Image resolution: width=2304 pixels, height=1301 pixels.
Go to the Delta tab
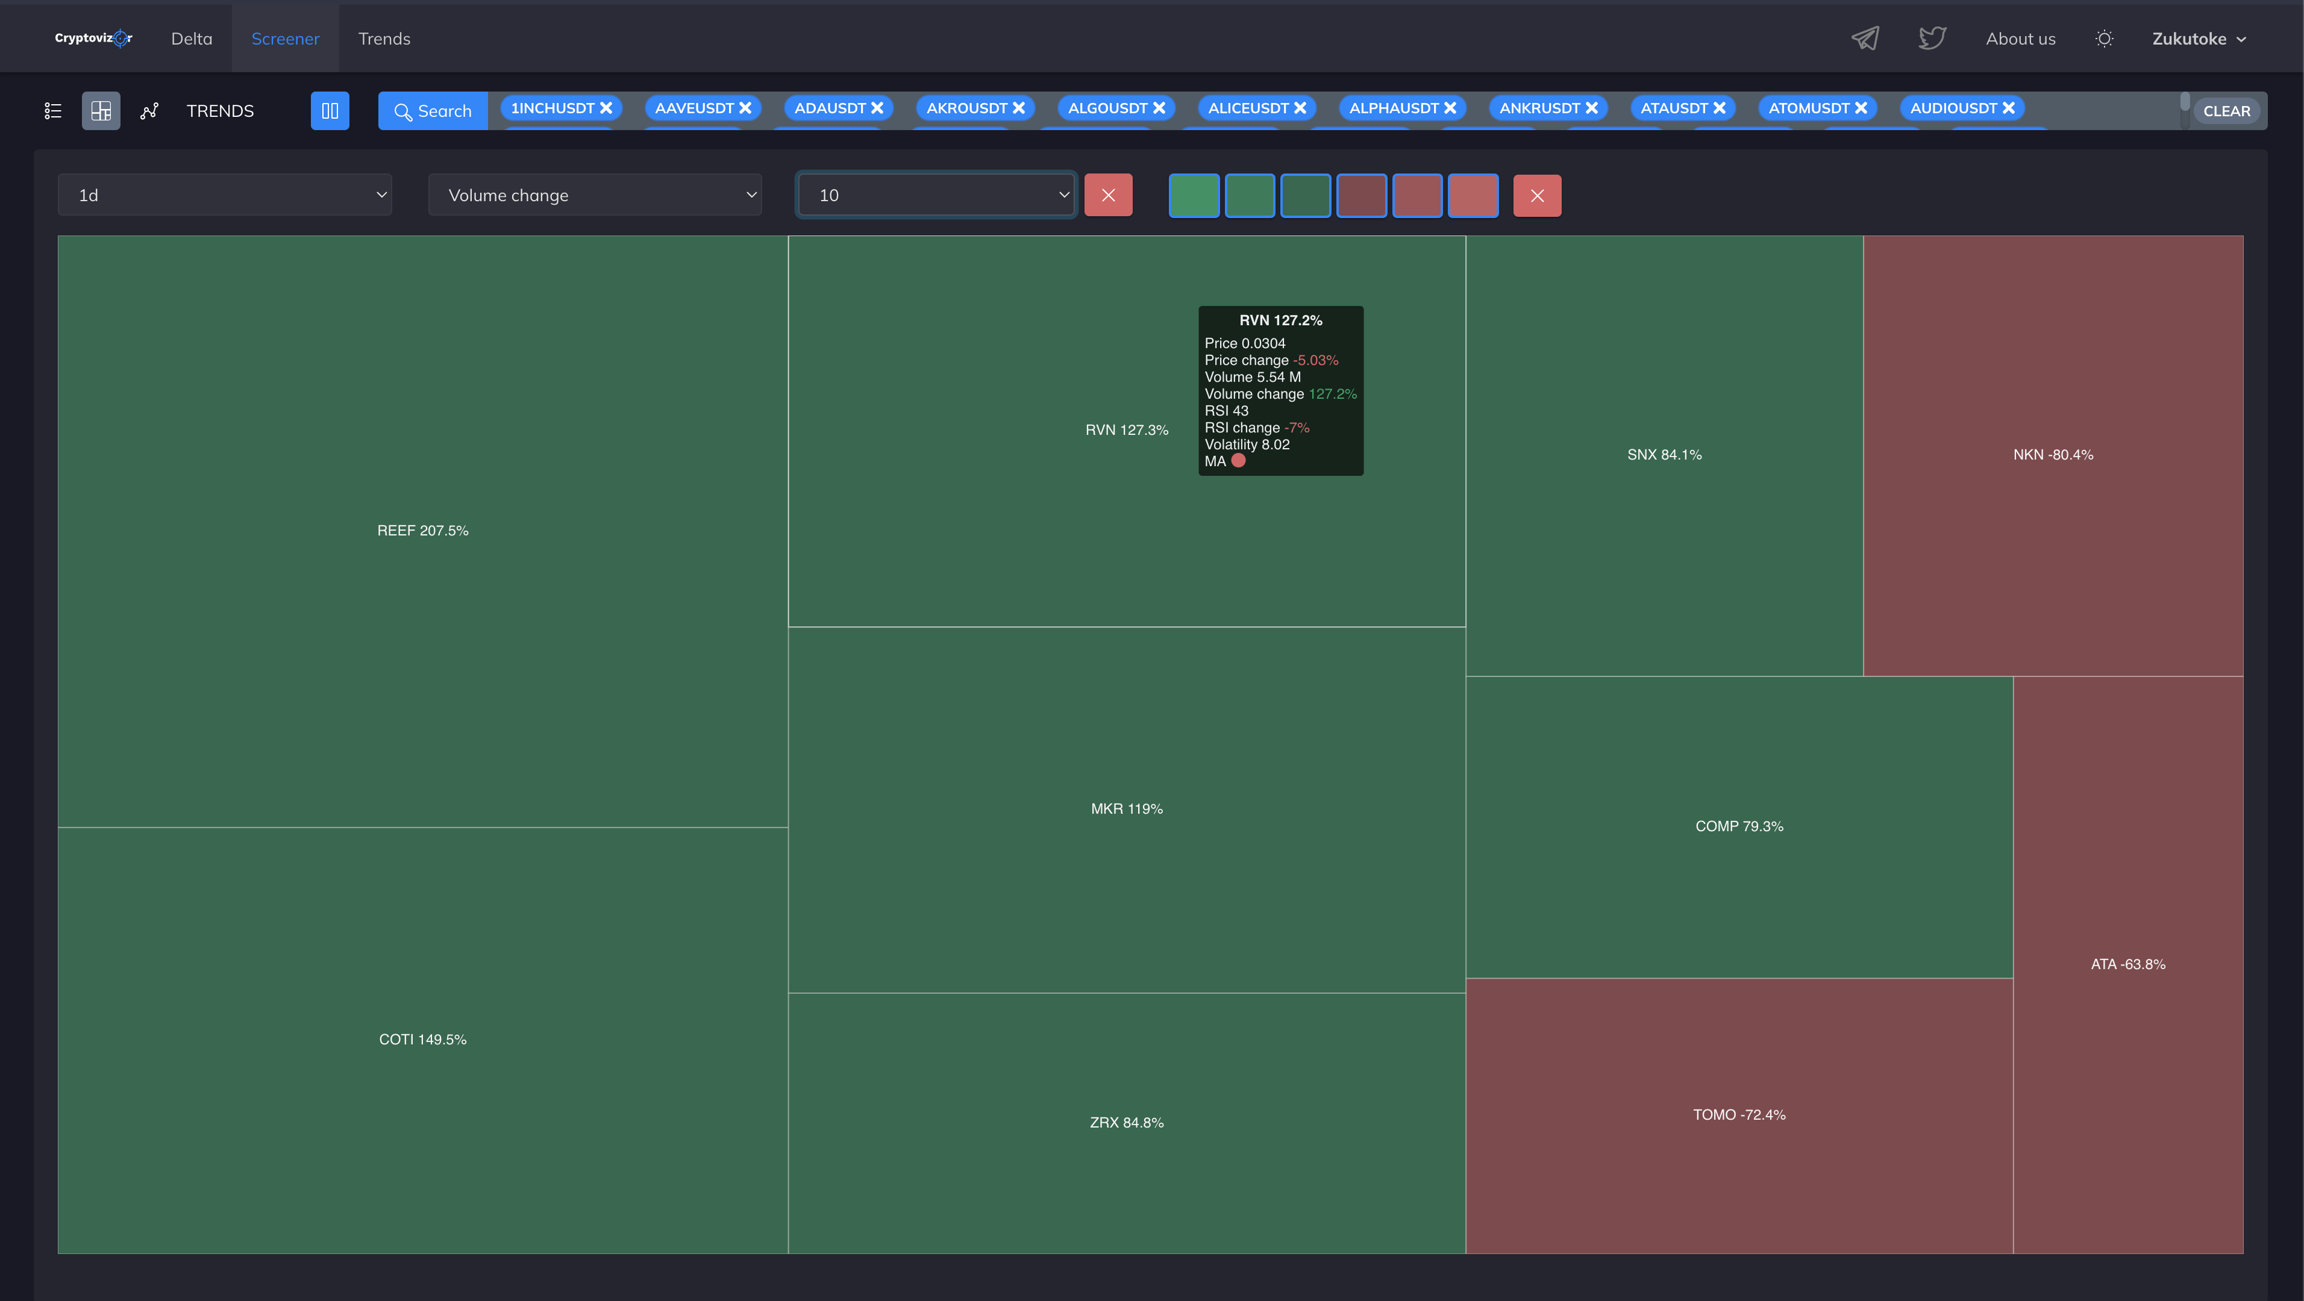tap(191, 38)
